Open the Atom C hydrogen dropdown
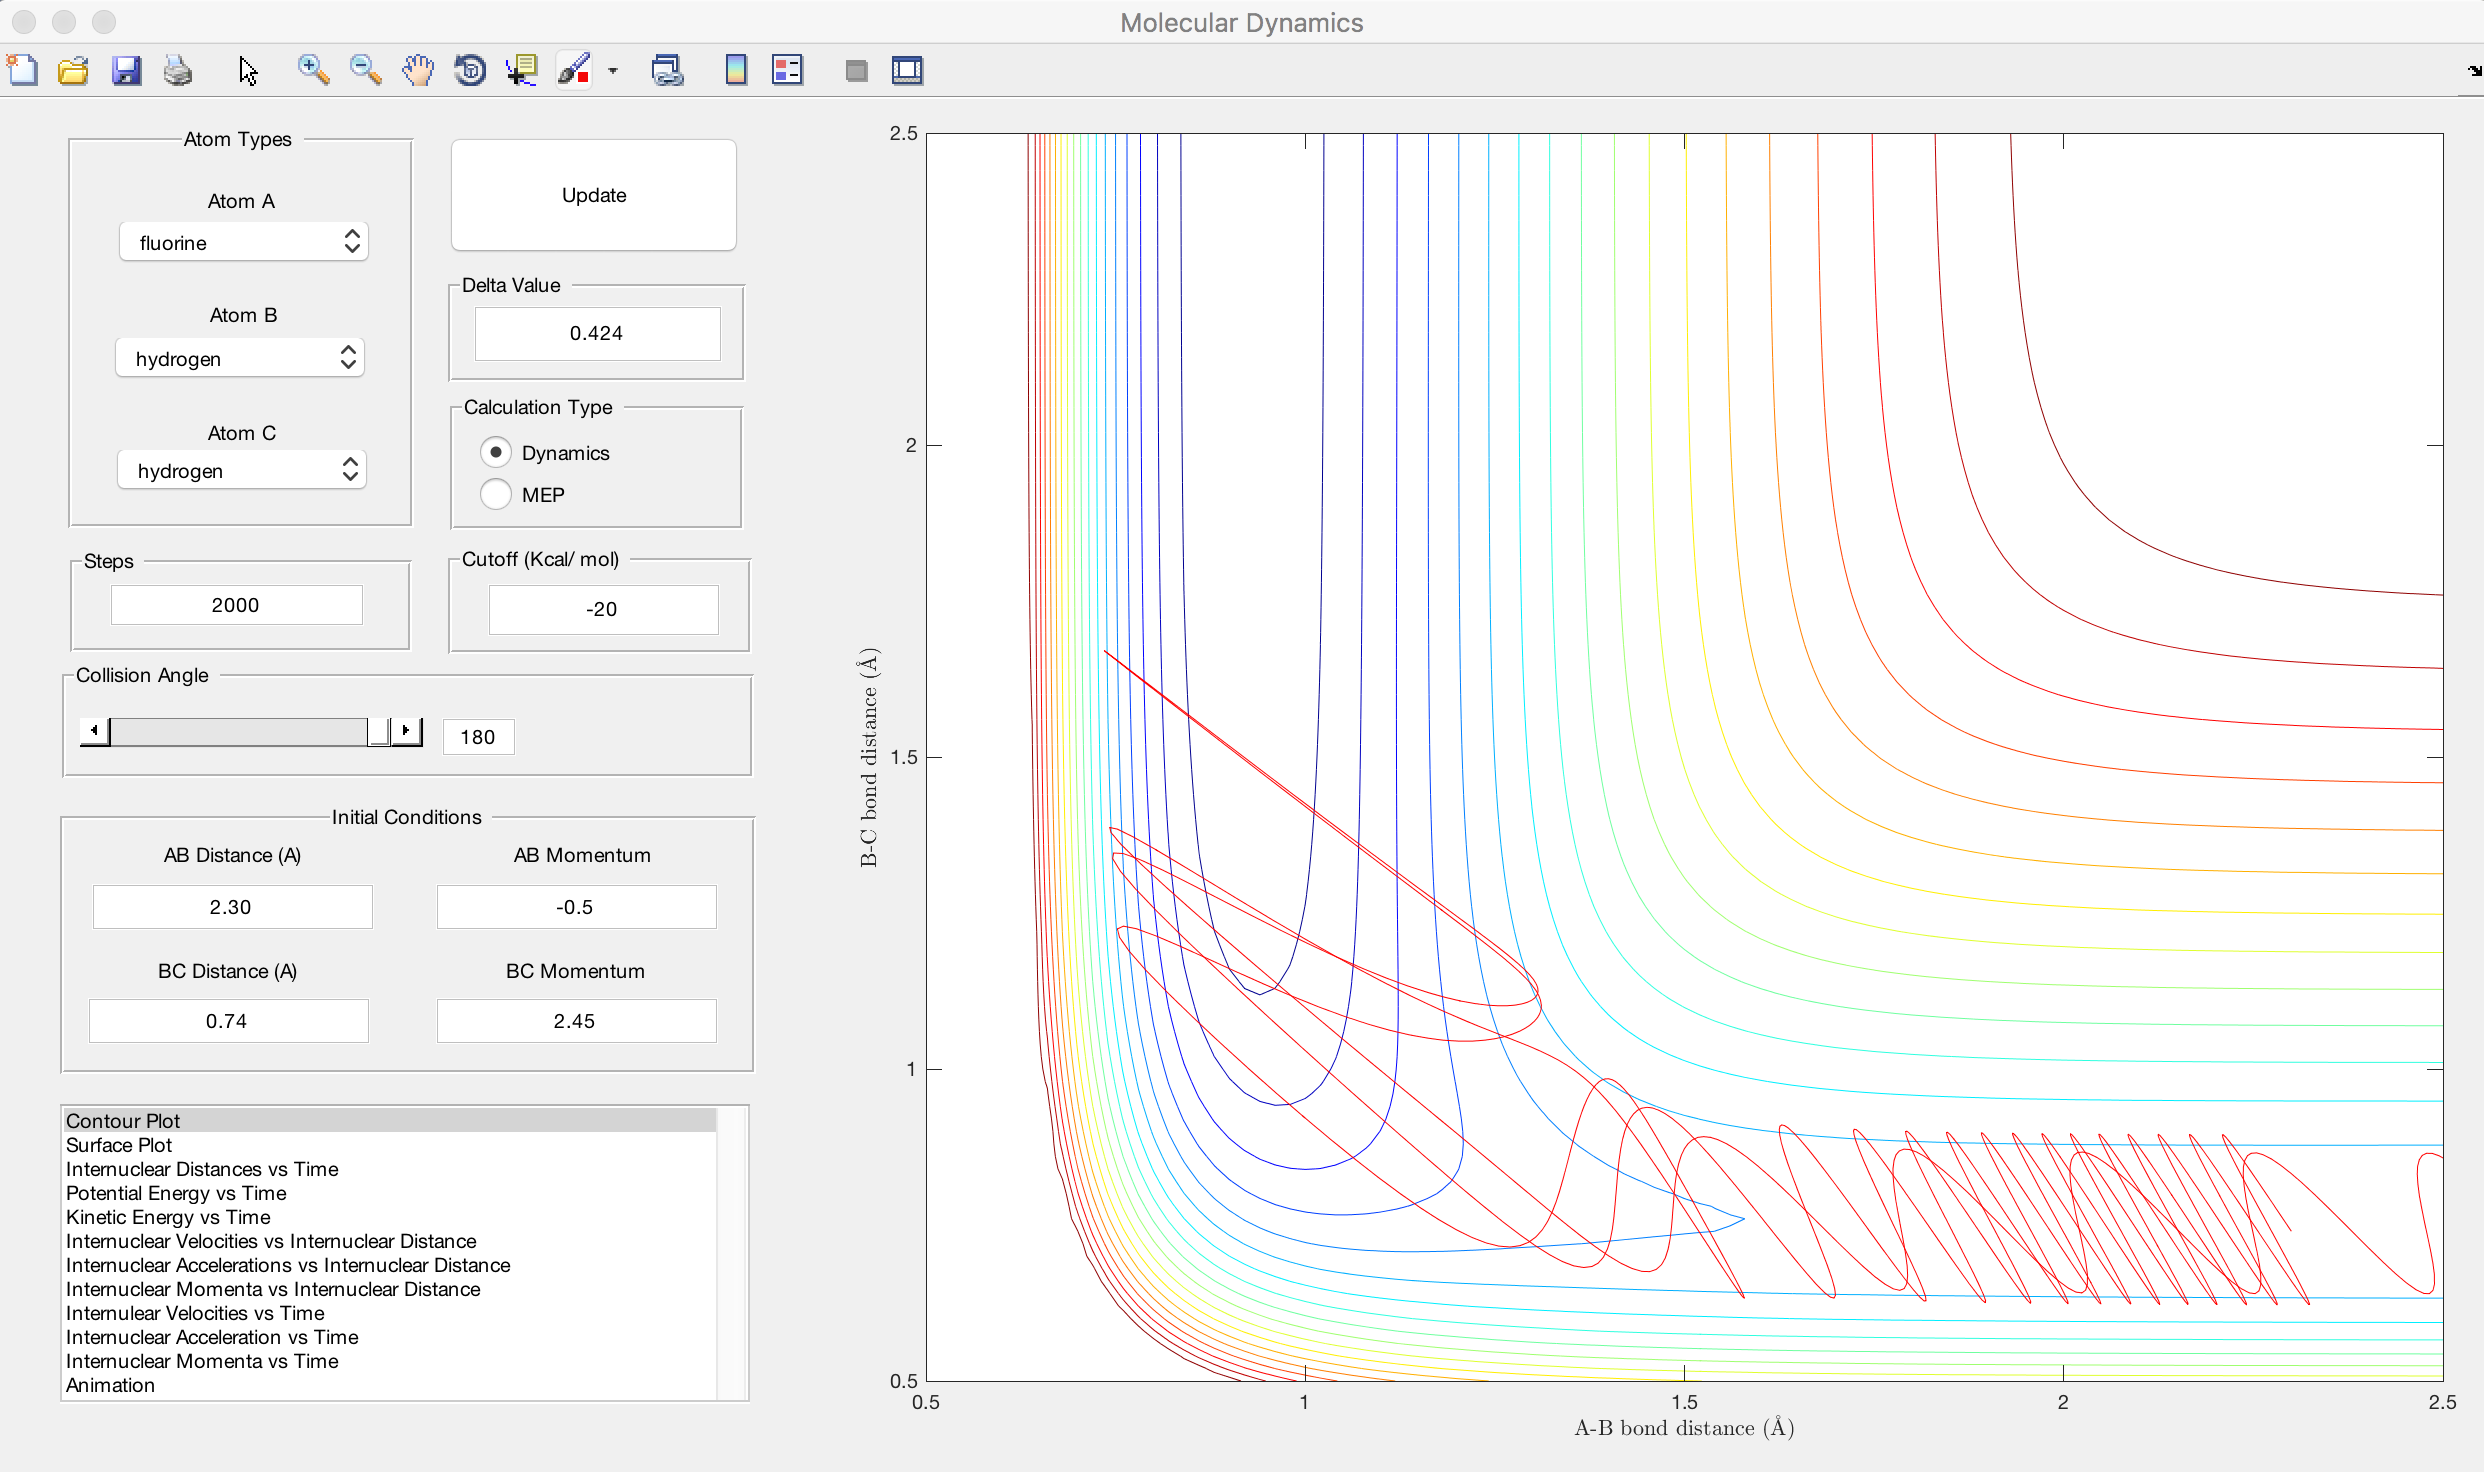Viewport: 2484px width, 1472px height. 242,470
